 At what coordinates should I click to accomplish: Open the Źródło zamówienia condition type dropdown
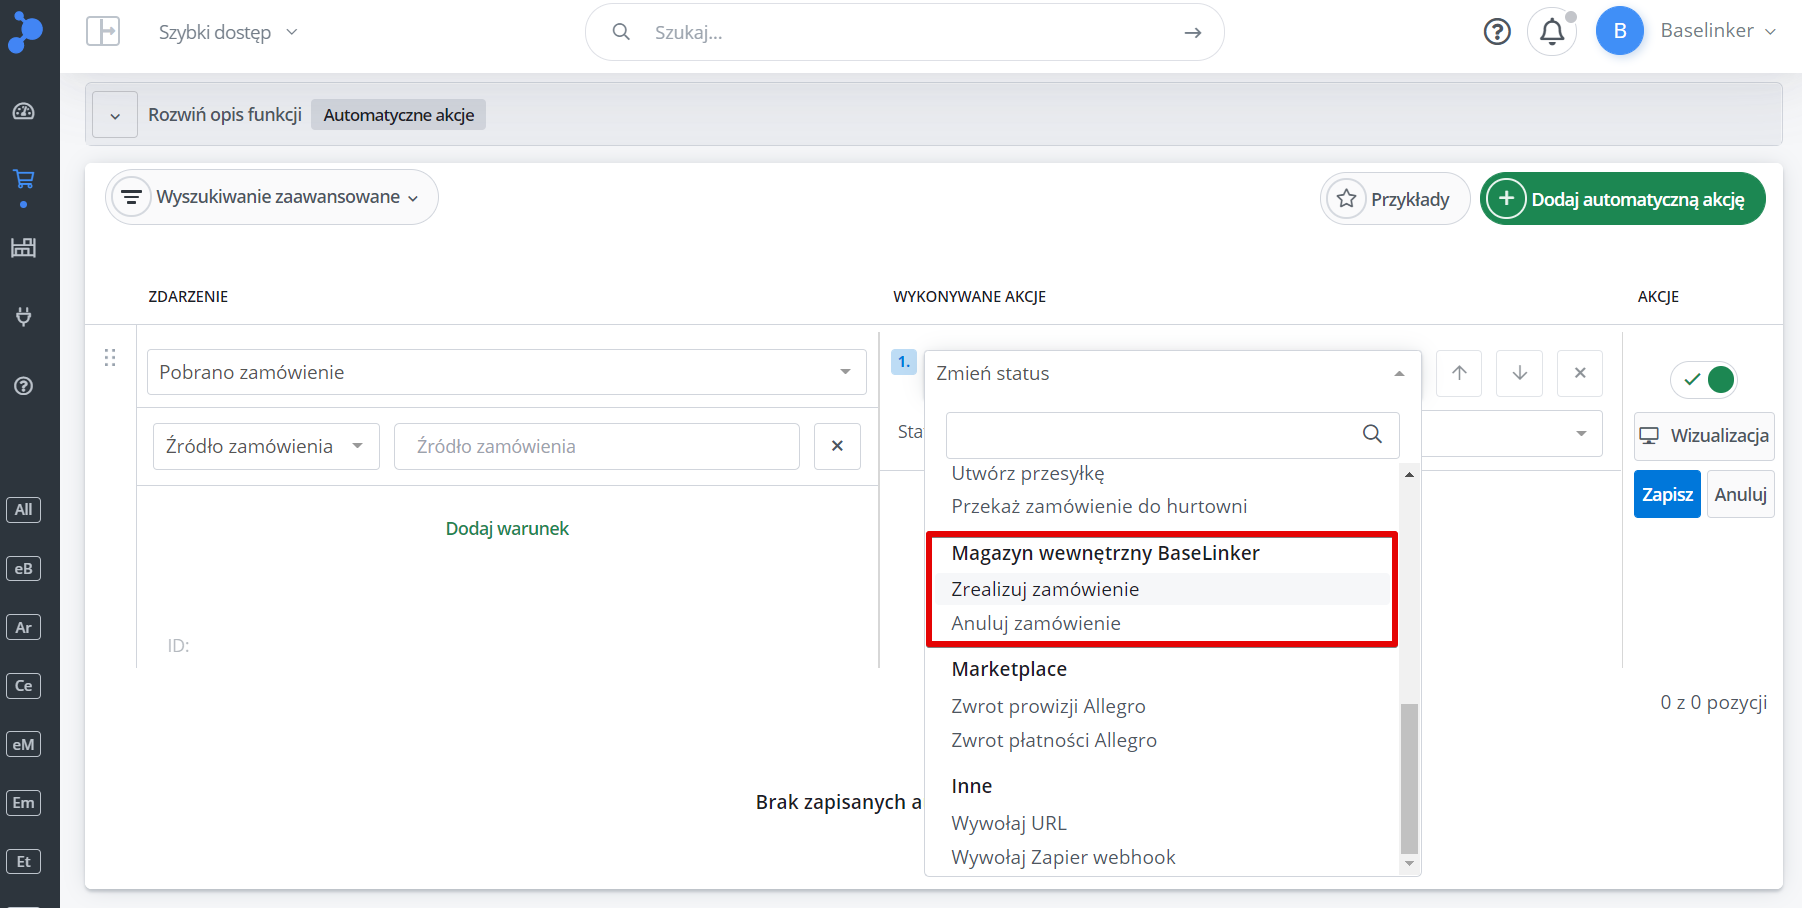point(266,446)
